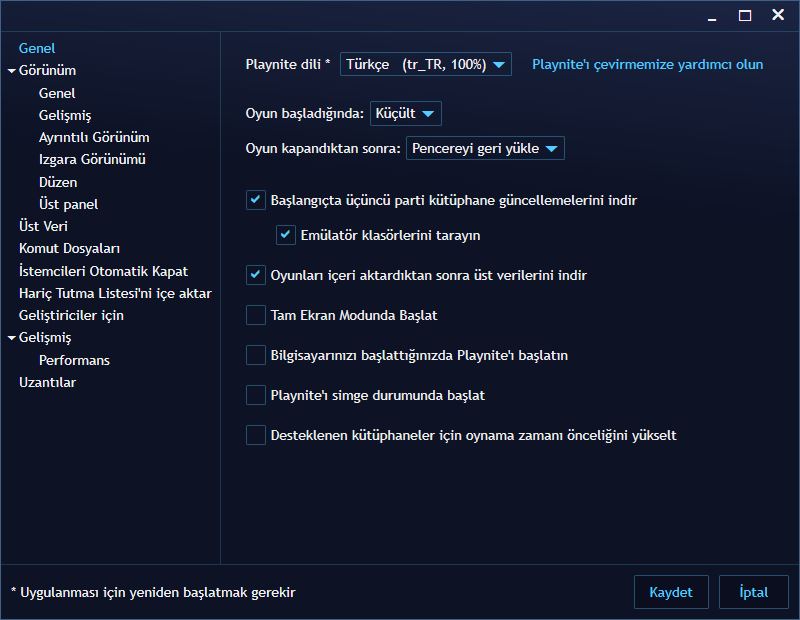This screenshot has width=800, height=620.
Task: Toggle Emülatör klasörlerini tarayın checkbox
Action: (x=286, y=235)
